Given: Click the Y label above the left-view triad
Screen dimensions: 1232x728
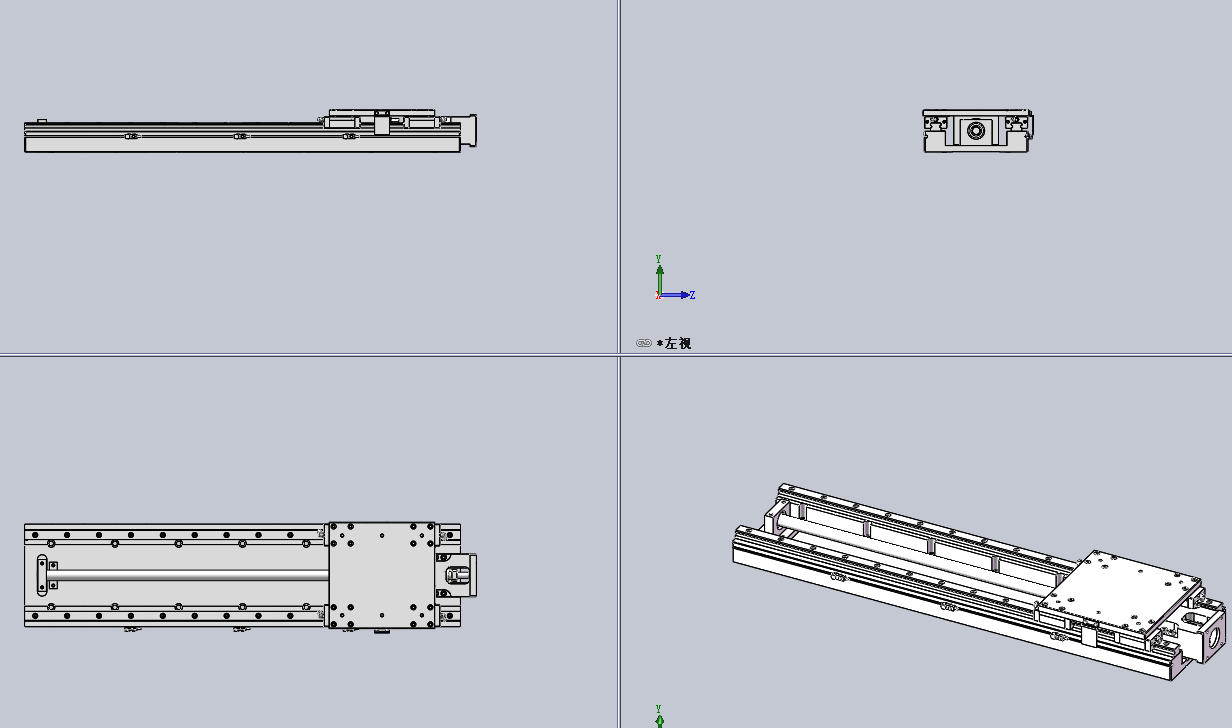Looking at the screenshot, I should [659, 258].
